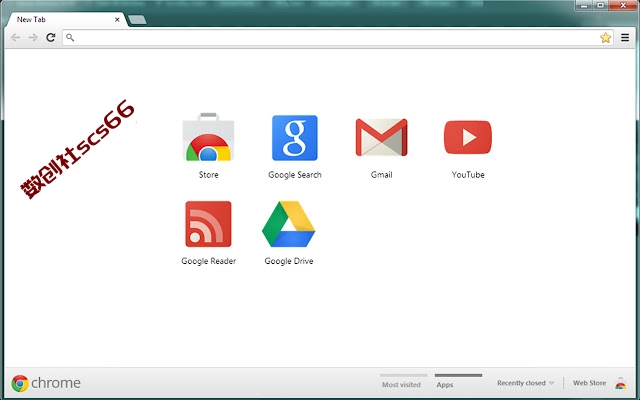This screenshot has height=400, width=640.
Task: Click the Google Search label text
Action: point(295,175)
